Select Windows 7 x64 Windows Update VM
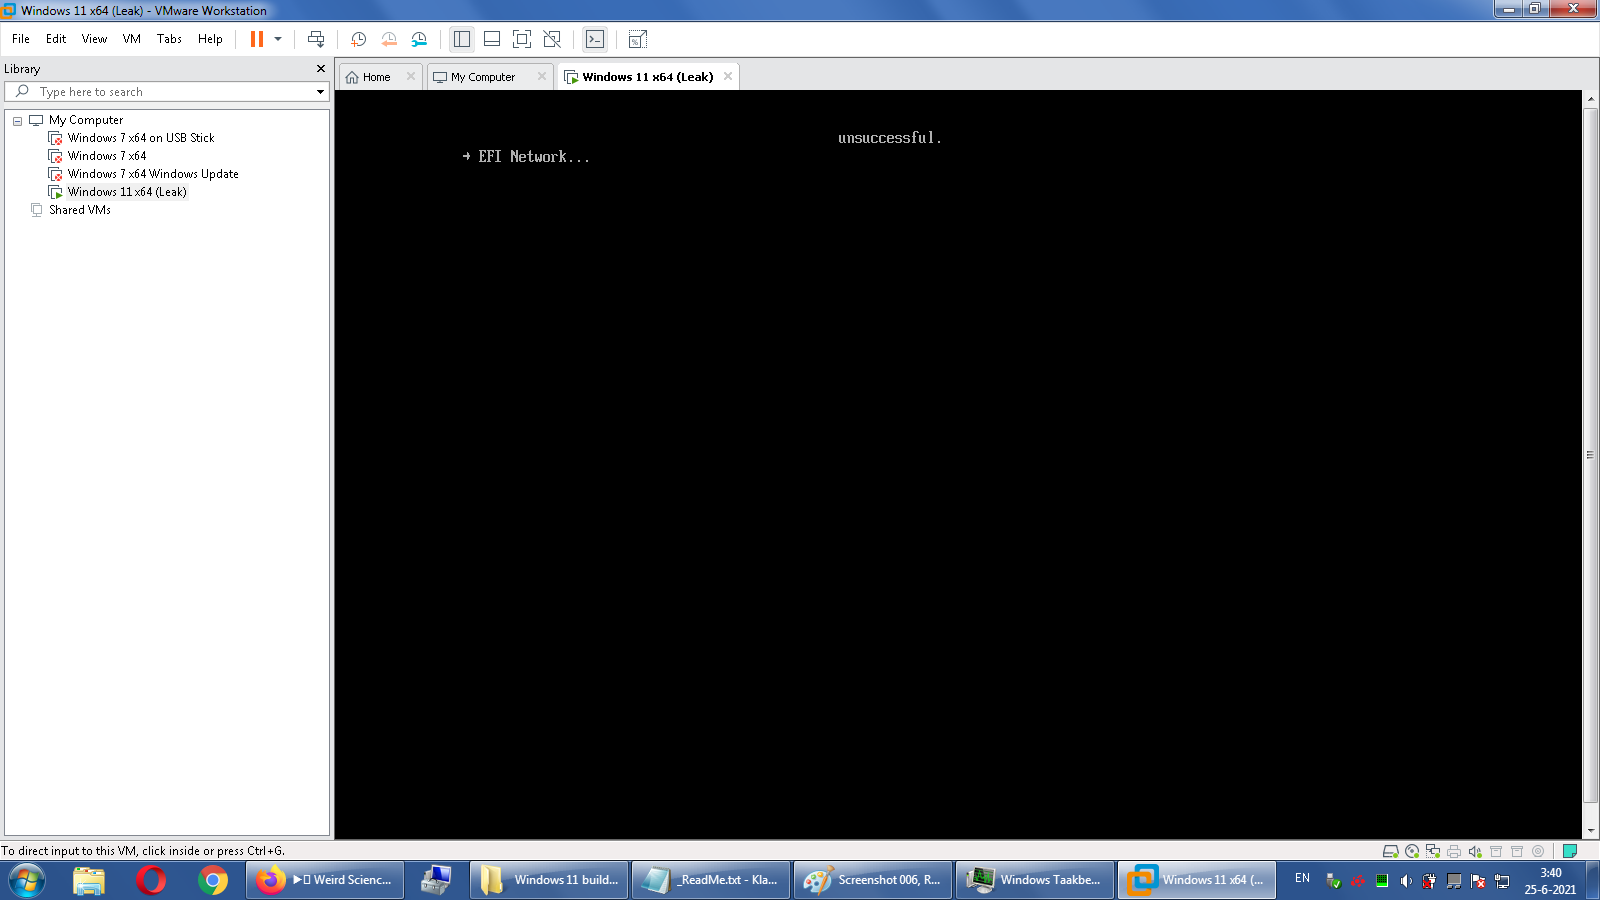 tap(153, 174)
